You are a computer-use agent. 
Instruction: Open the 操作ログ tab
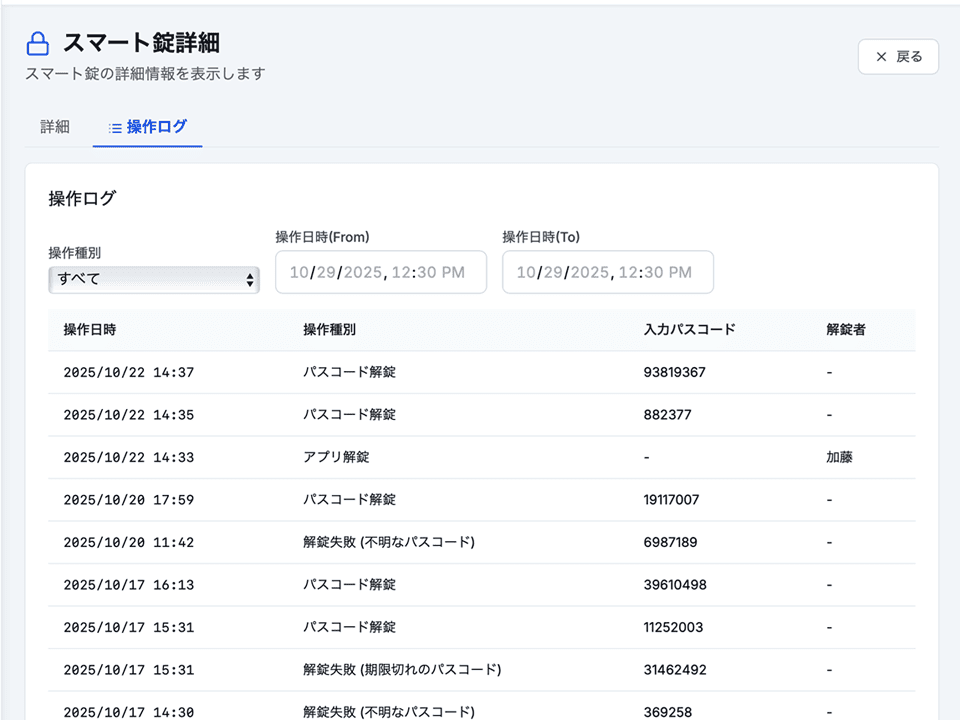click(148, 127)
